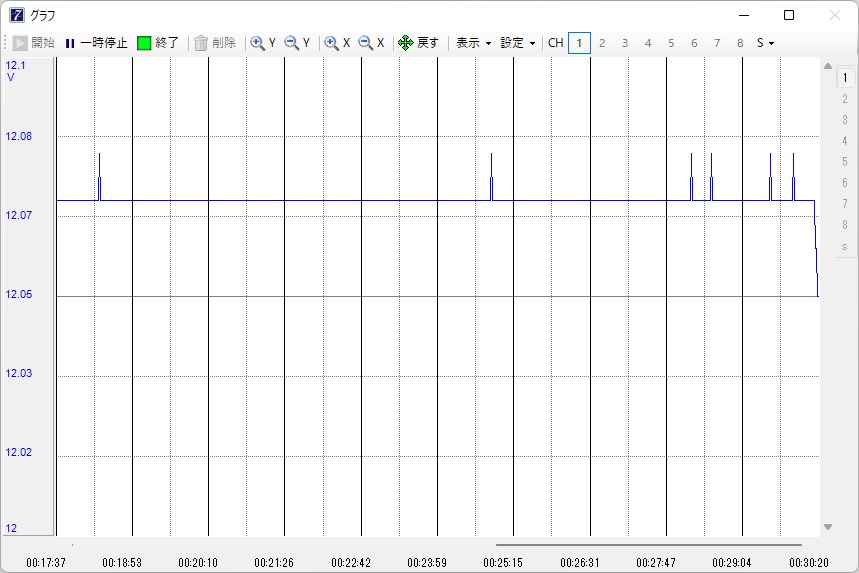
Task: Click the Y-axis zoom in magnifier
Action: coord(264,43)
